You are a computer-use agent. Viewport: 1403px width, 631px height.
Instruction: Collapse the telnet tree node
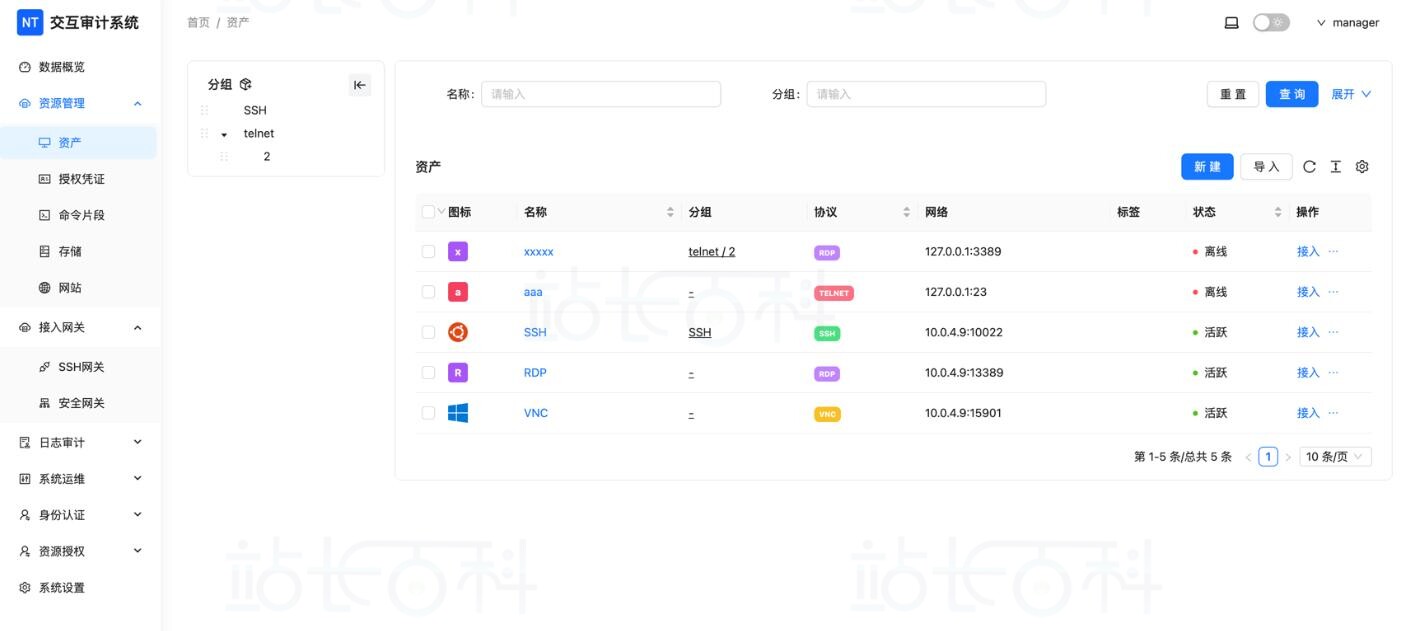224,134
